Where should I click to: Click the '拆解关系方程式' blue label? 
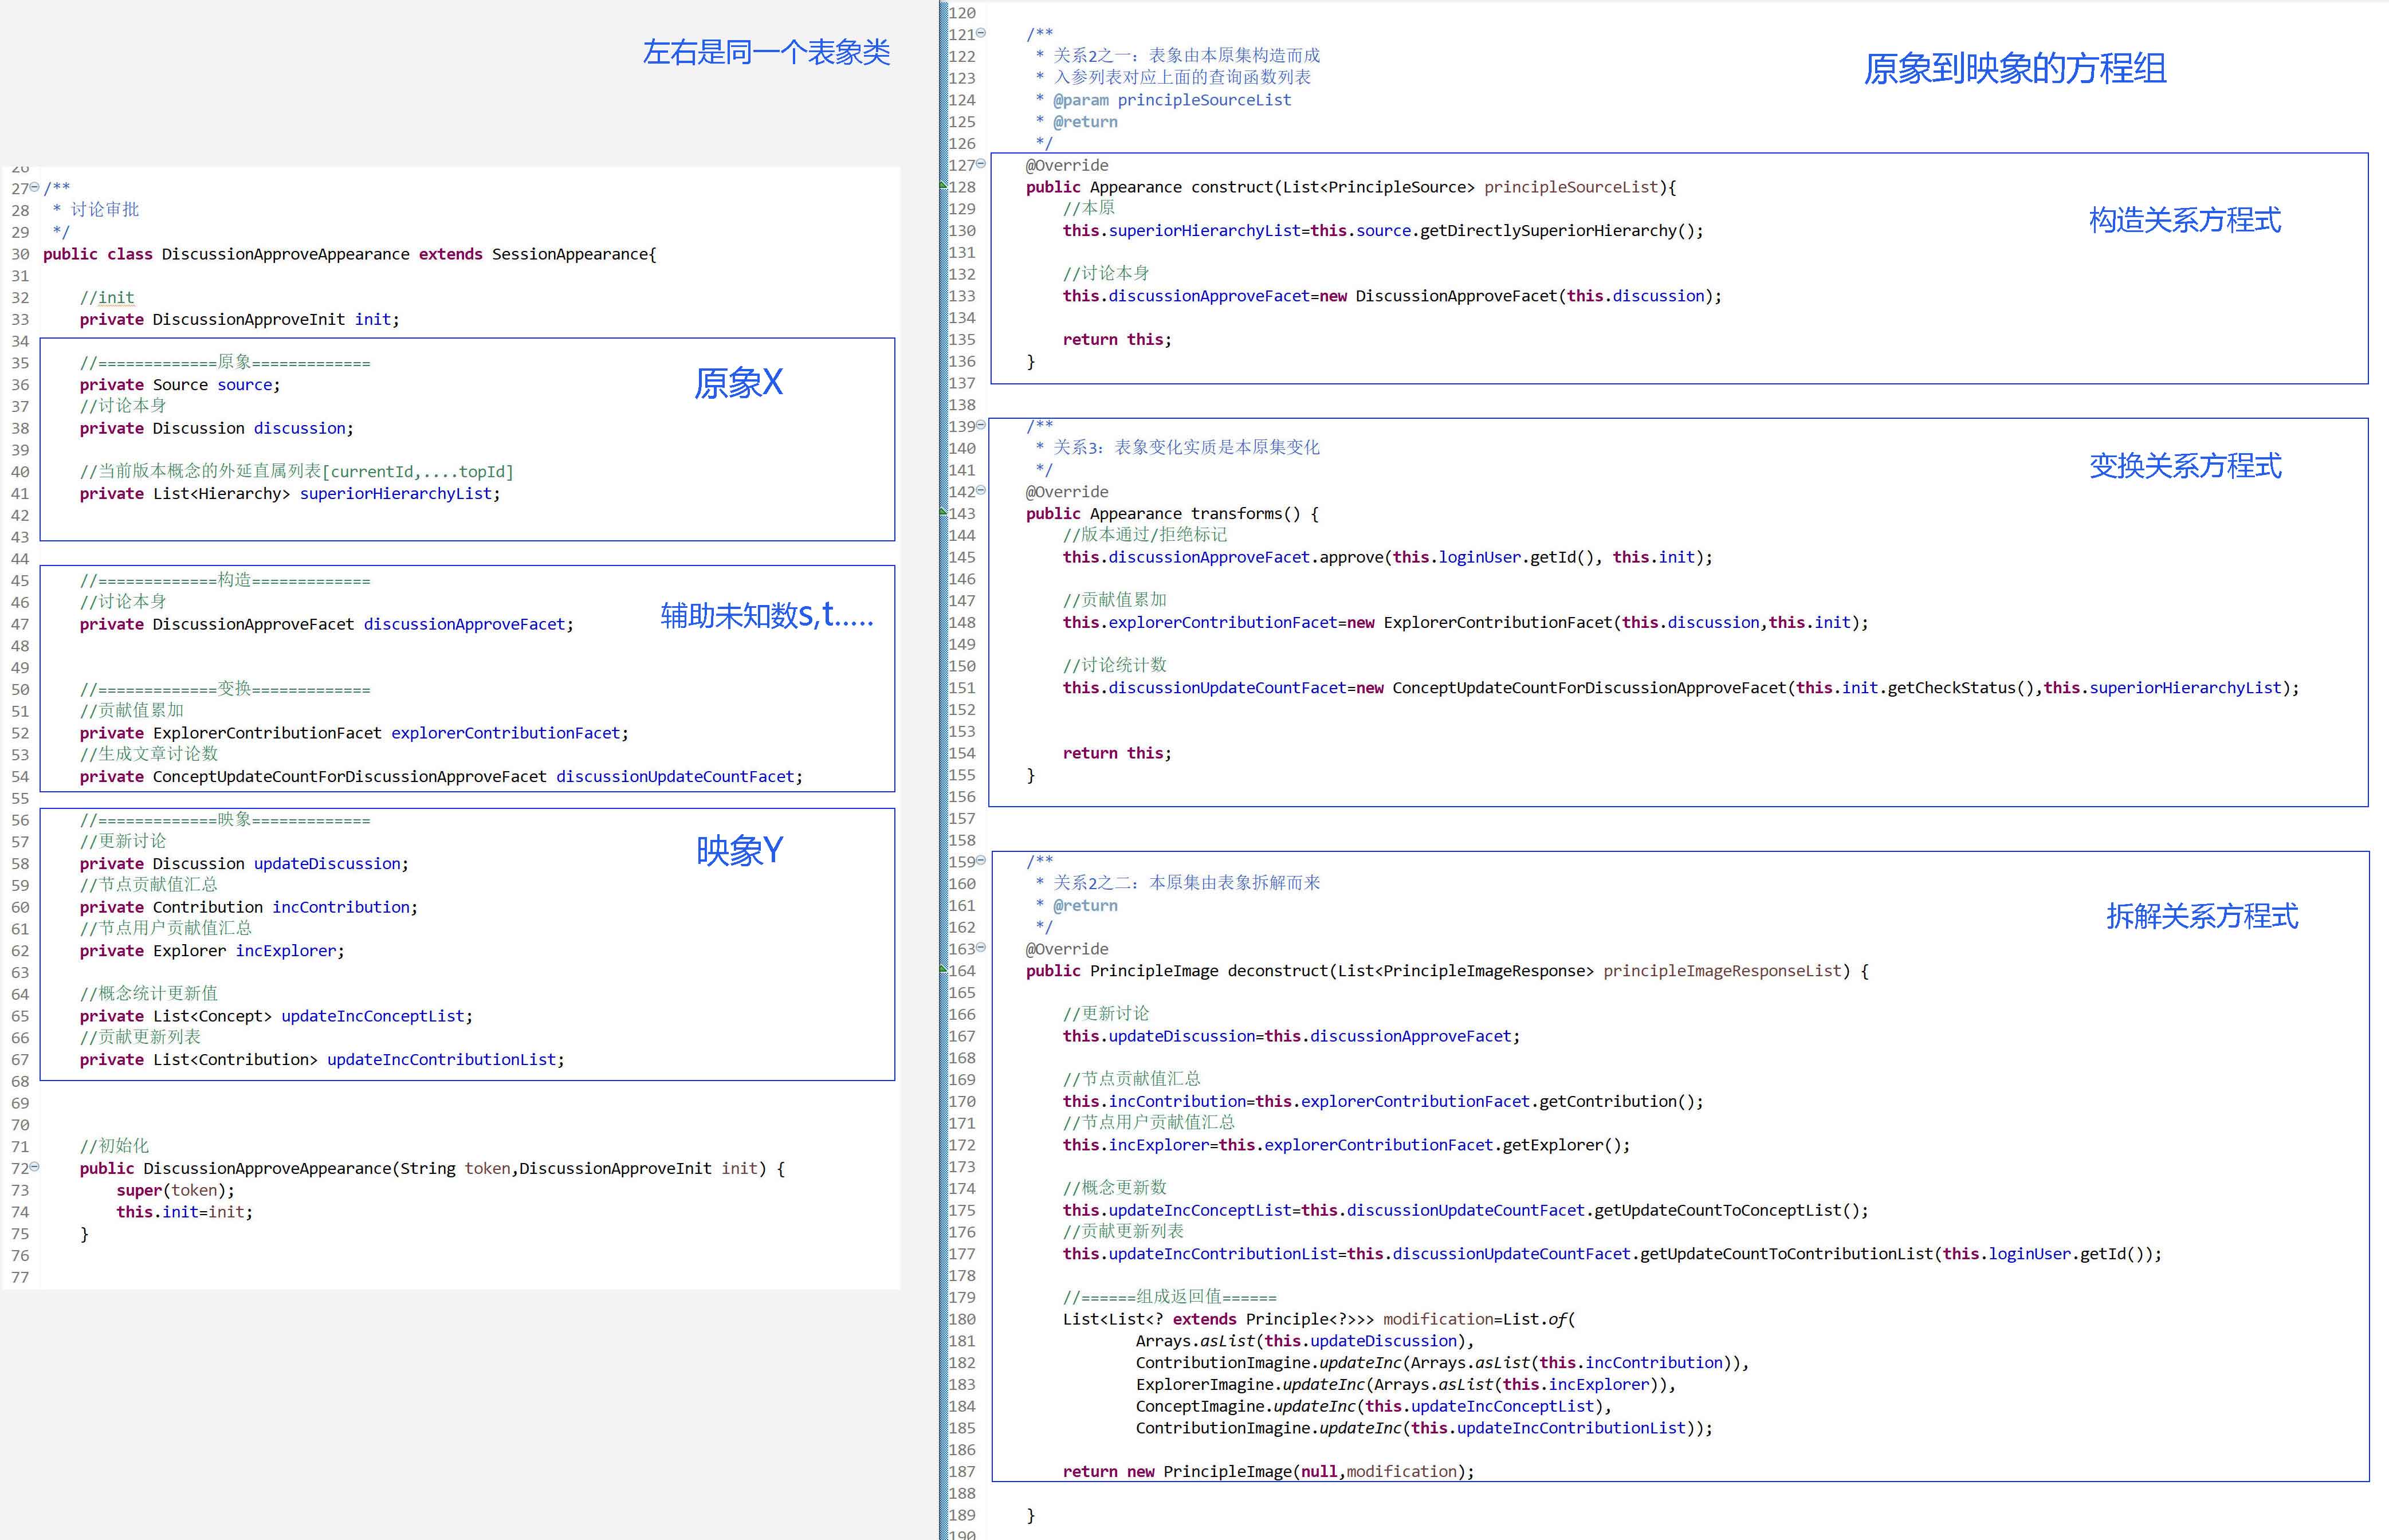2201,916
